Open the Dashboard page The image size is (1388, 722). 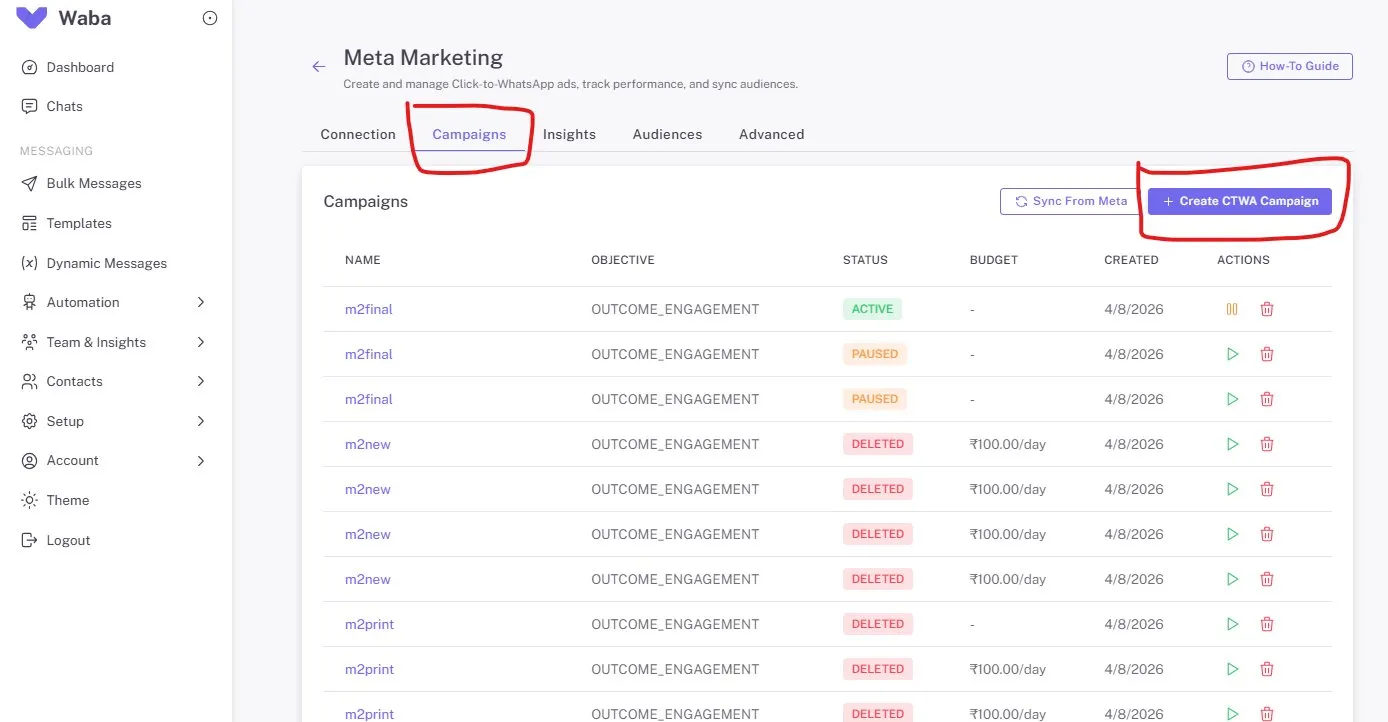80,67
